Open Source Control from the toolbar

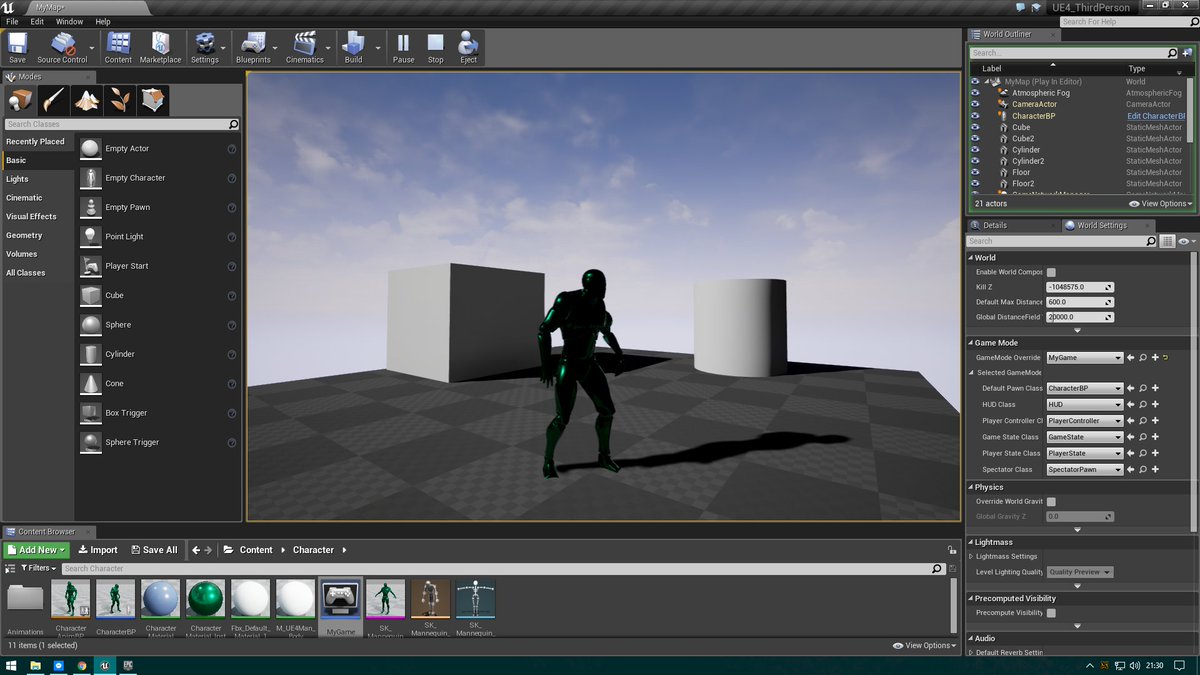(63, 47)
